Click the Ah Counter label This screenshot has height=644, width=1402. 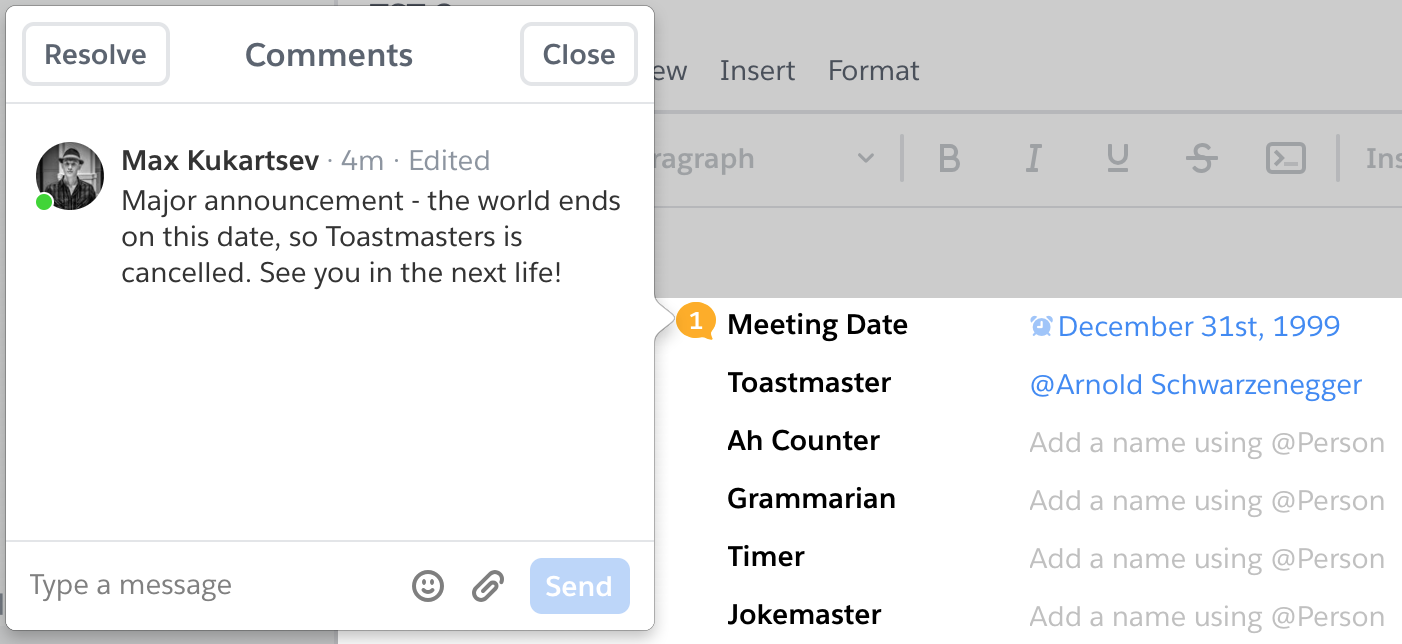(x=804, y=441)
